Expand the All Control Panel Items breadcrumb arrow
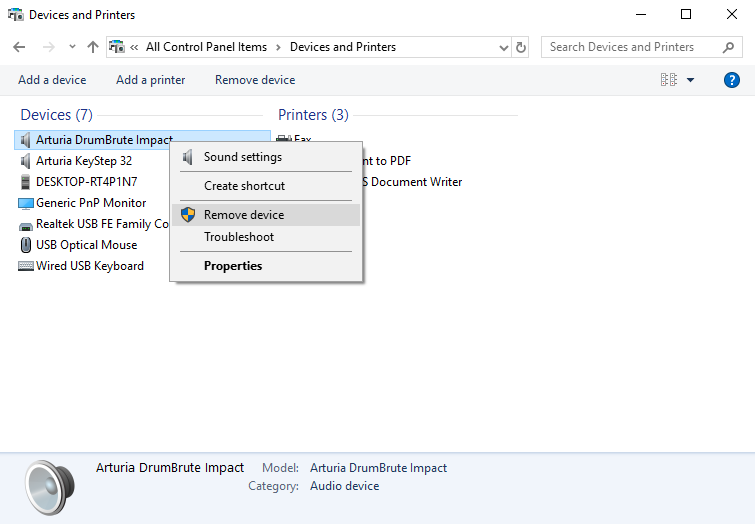The image size is (755, 524). click(x=278, y=47)
